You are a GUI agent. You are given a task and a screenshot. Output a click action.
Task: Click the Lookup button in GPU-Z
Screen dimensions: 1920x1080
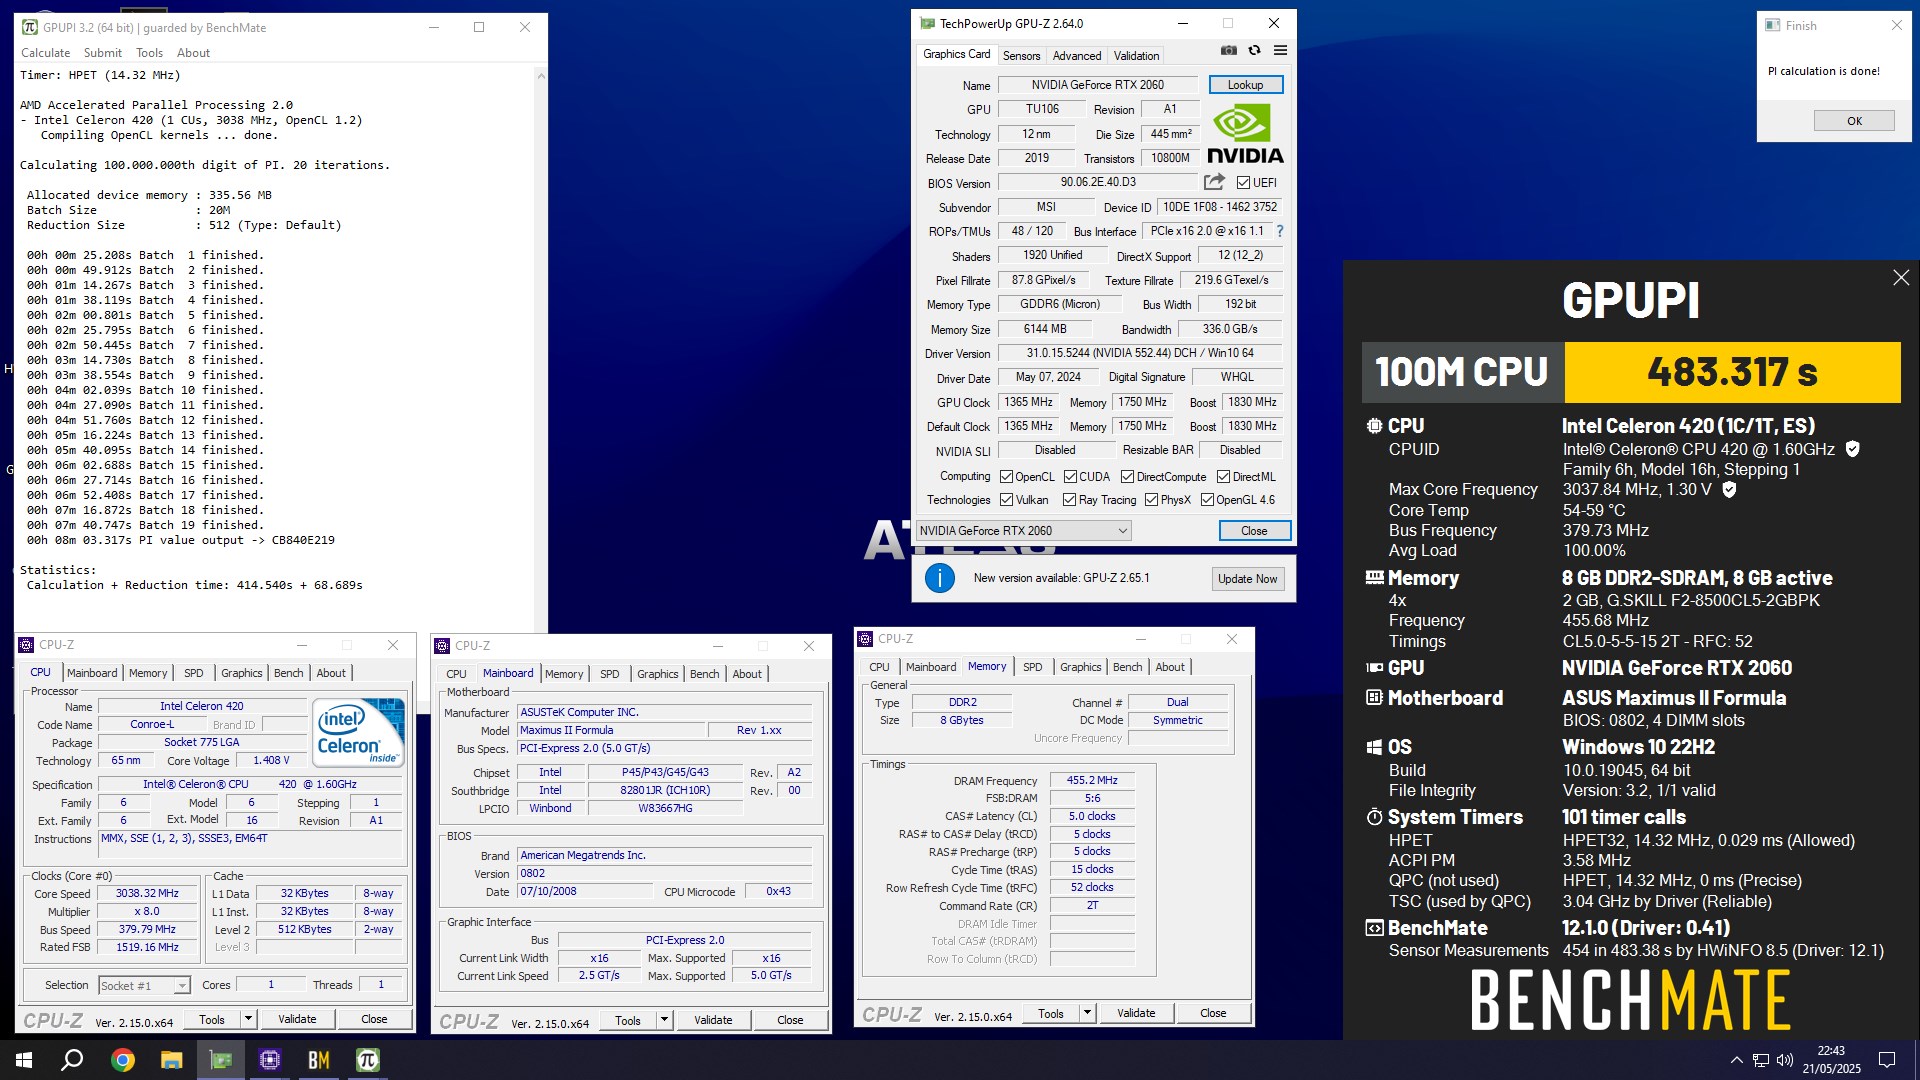[x=1245, y=85]
